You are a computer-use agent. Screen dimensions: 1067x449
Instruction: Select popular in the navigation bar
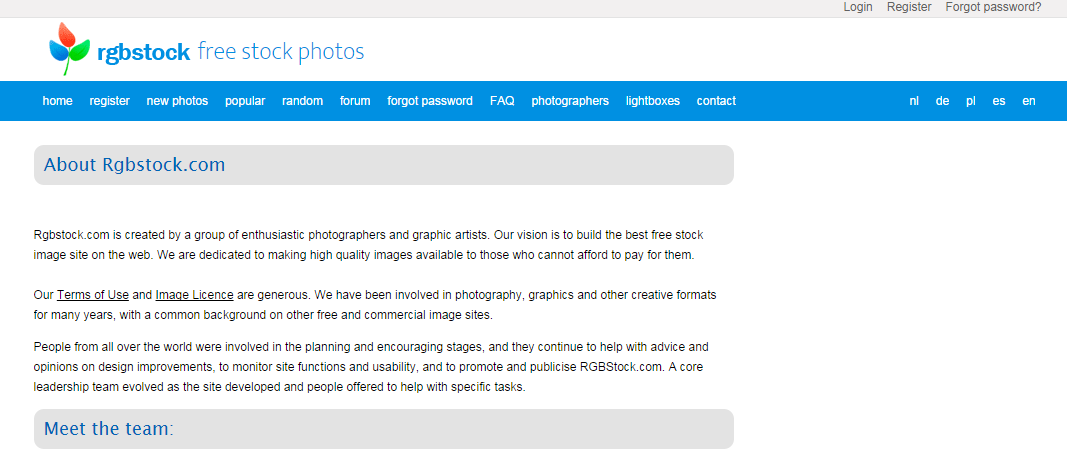point(245,101)
